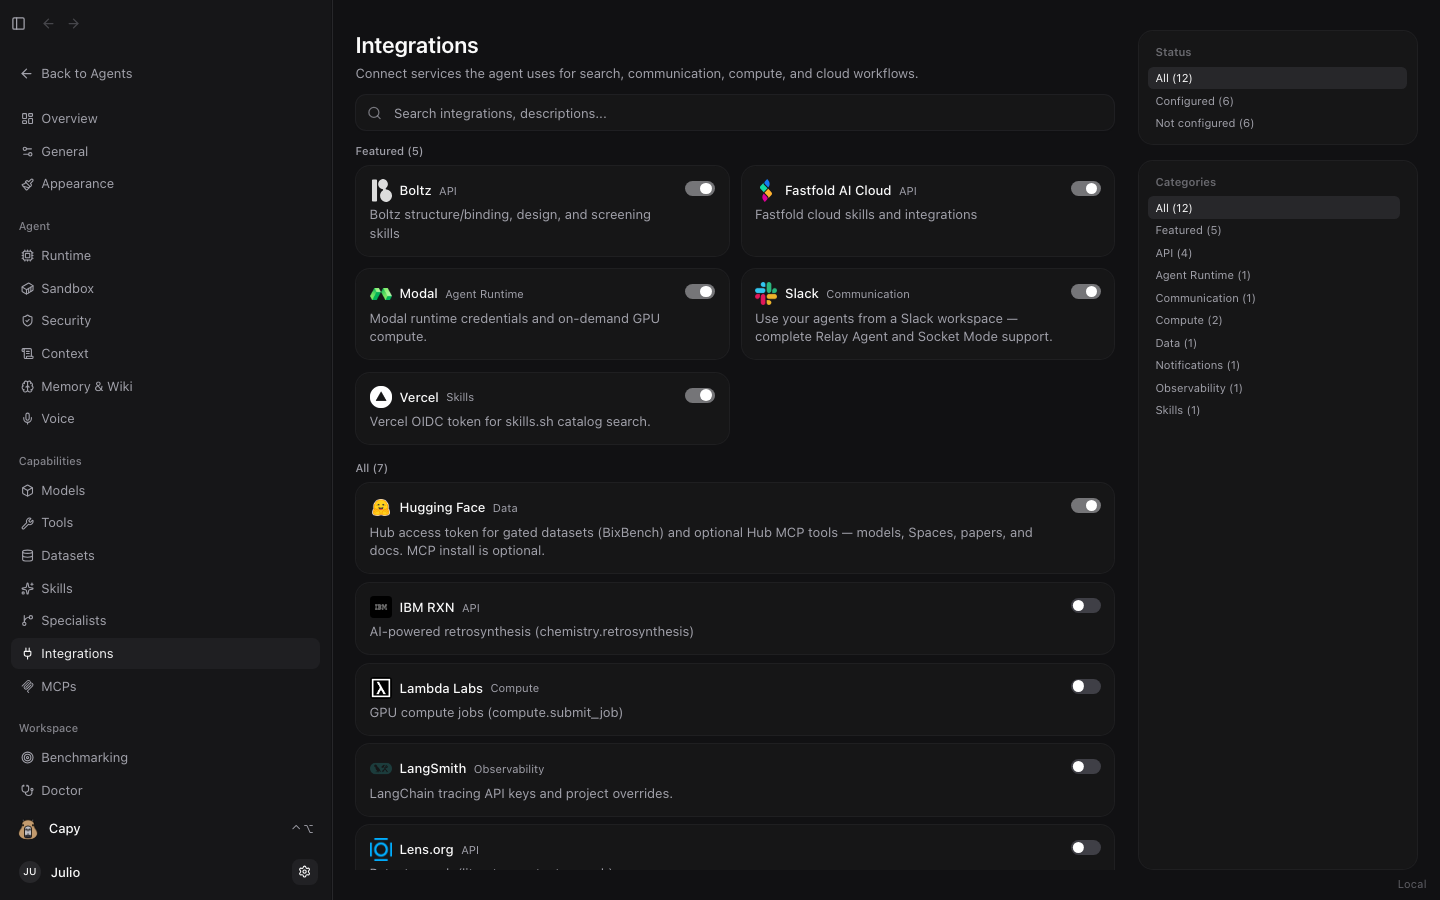Image resolution: width=1440 pixels, height=900 pixels.
Task: Toggle the sidebar panel icon
Action: click(x=18, y=23)
